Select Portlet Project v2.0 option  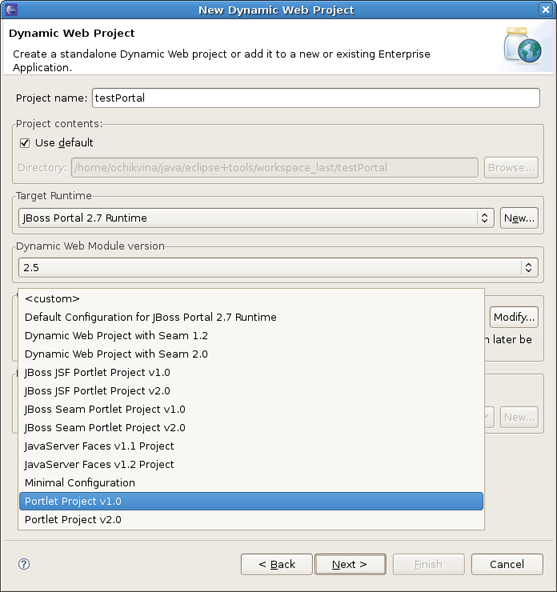(251, 520)
